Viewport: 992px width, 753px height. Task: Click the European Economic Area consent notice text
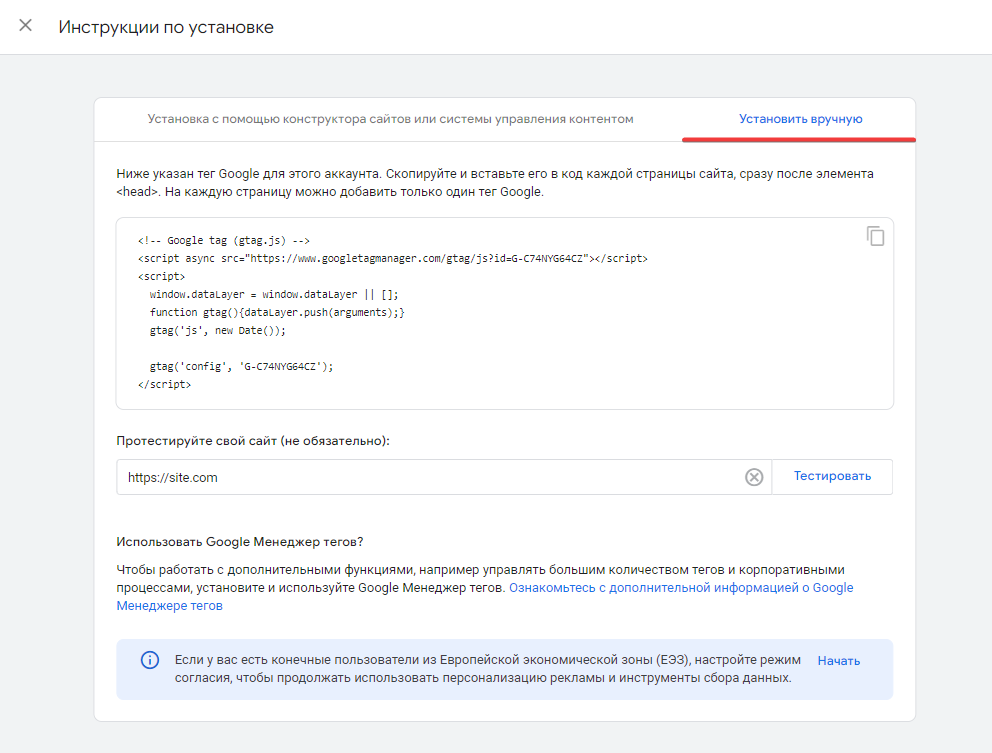pyautogui.click(x=488, y=669)
